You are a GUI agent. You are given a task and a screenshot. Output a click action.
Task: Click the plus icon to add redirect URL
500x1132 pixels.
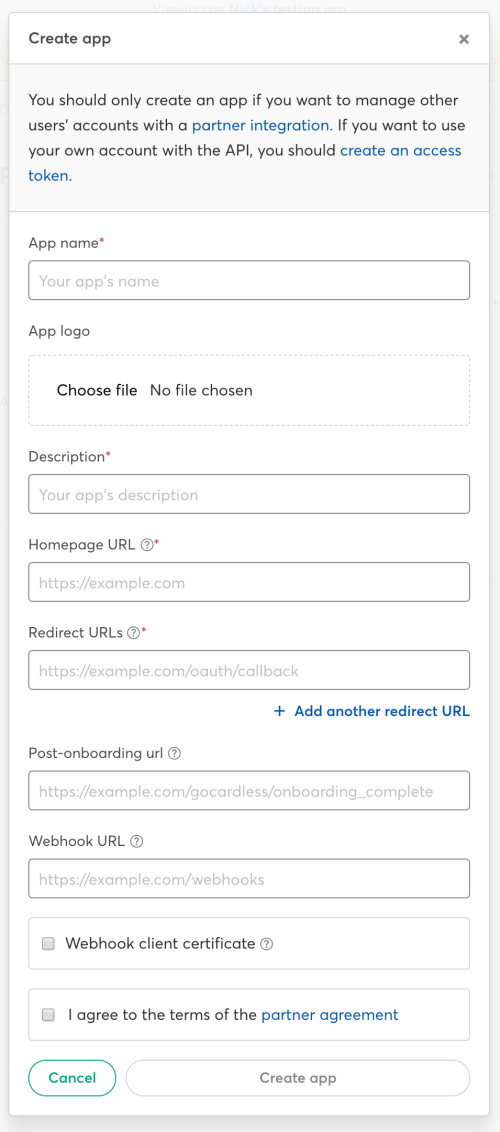pos(280,711)
